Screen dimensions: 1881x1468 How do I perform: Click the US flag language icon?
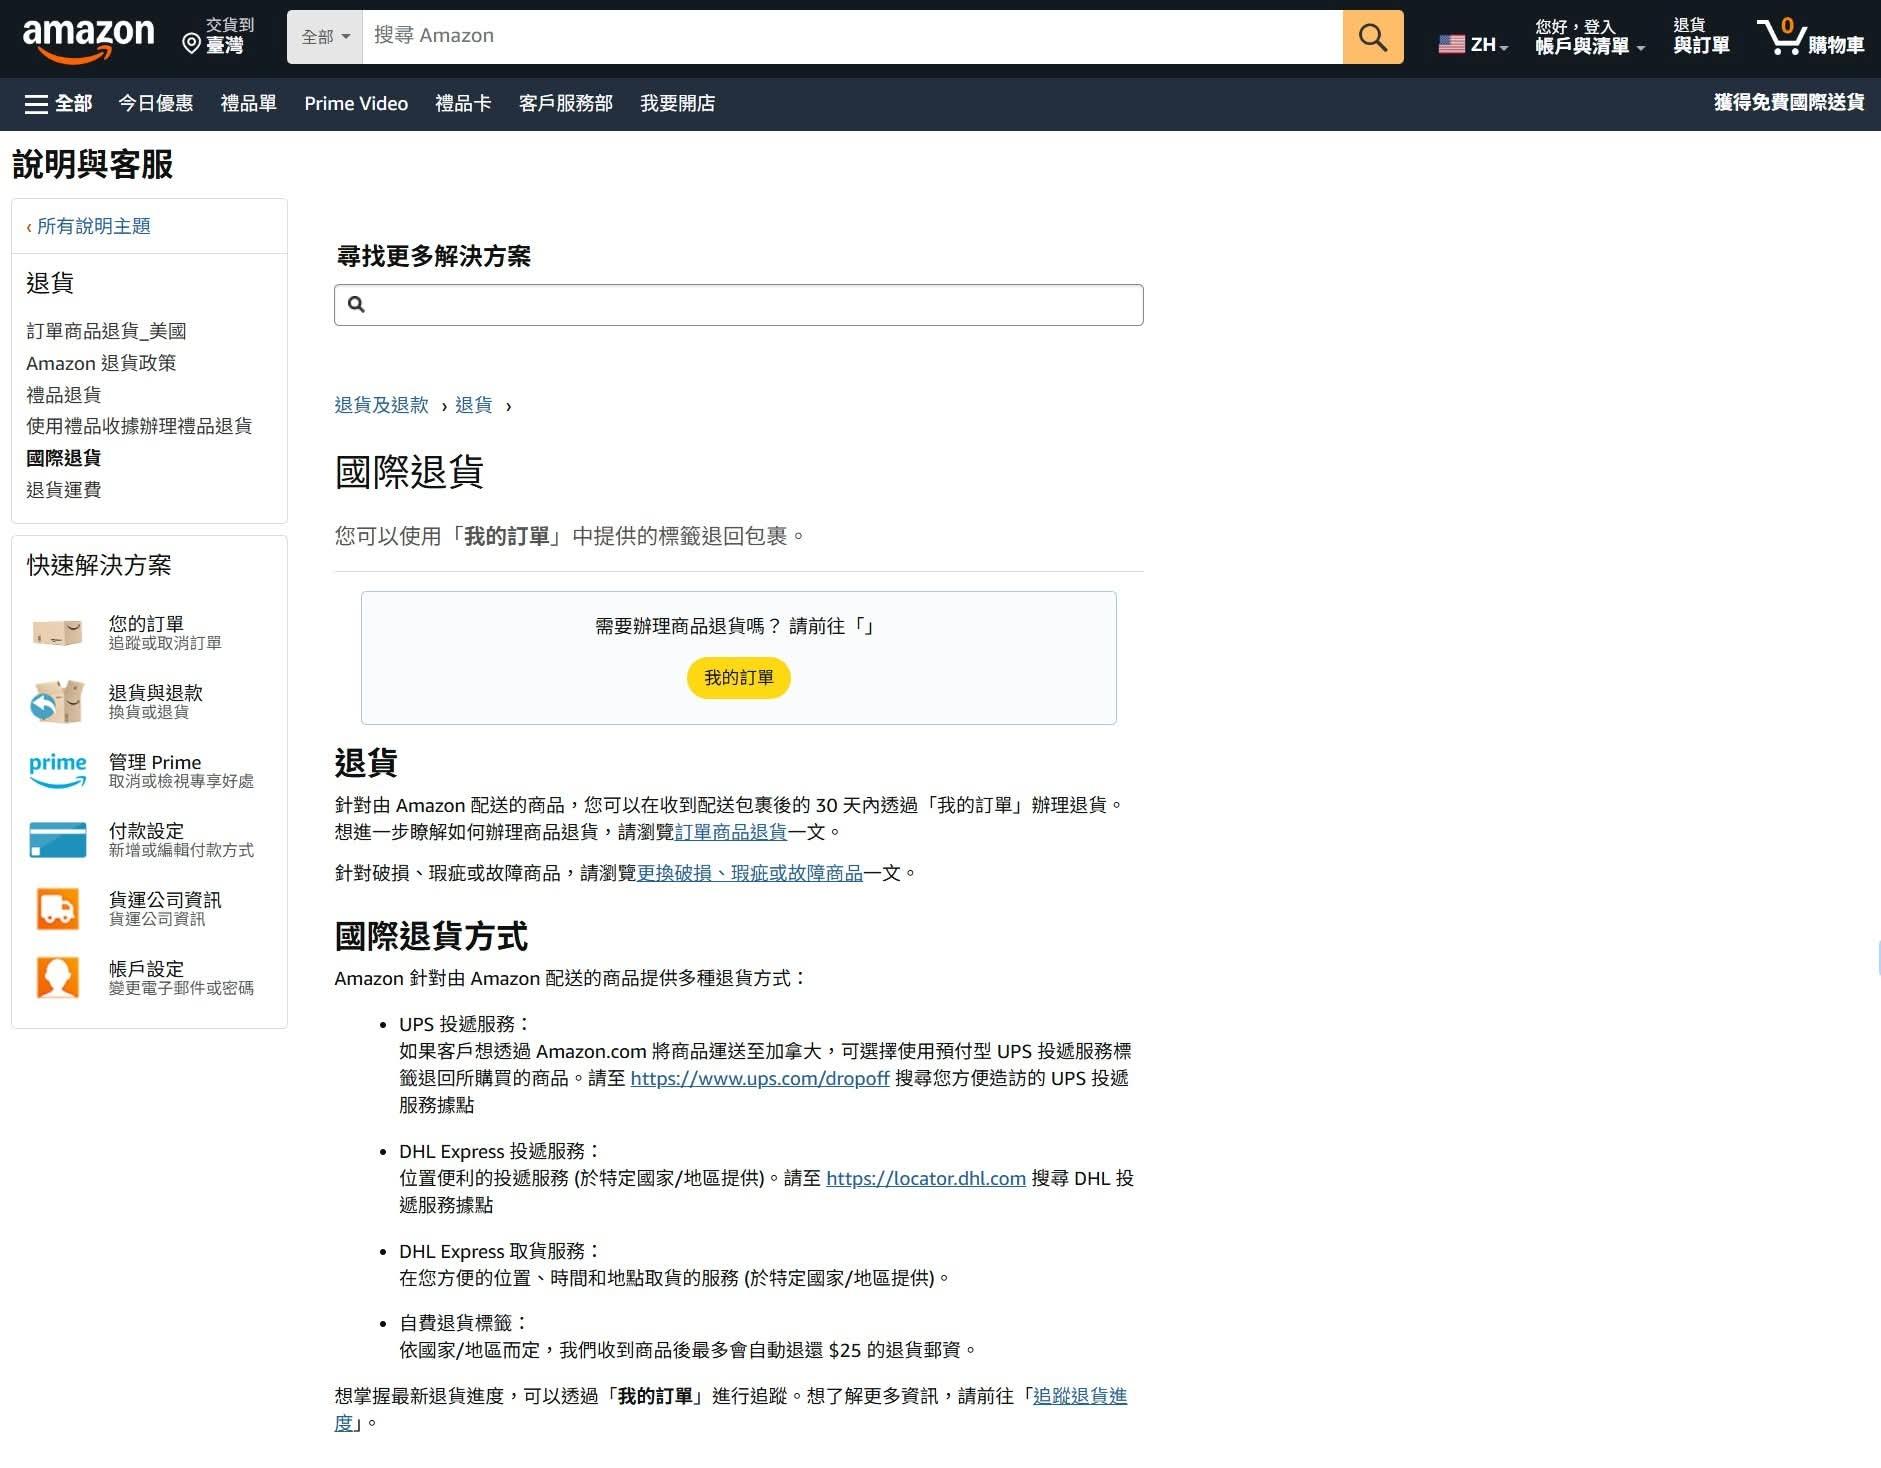1451,44
